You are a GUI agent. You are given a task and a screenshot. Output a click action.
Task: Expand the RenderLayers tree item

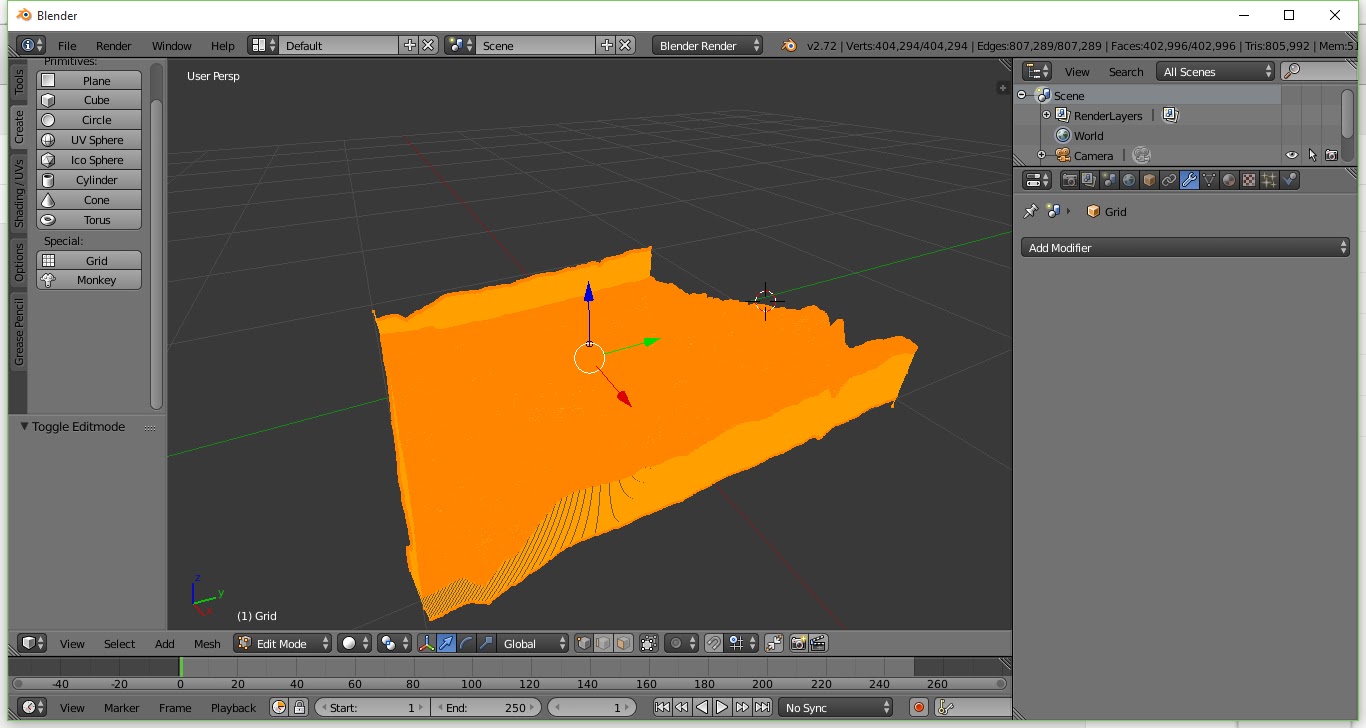(x=1047, y=115)
